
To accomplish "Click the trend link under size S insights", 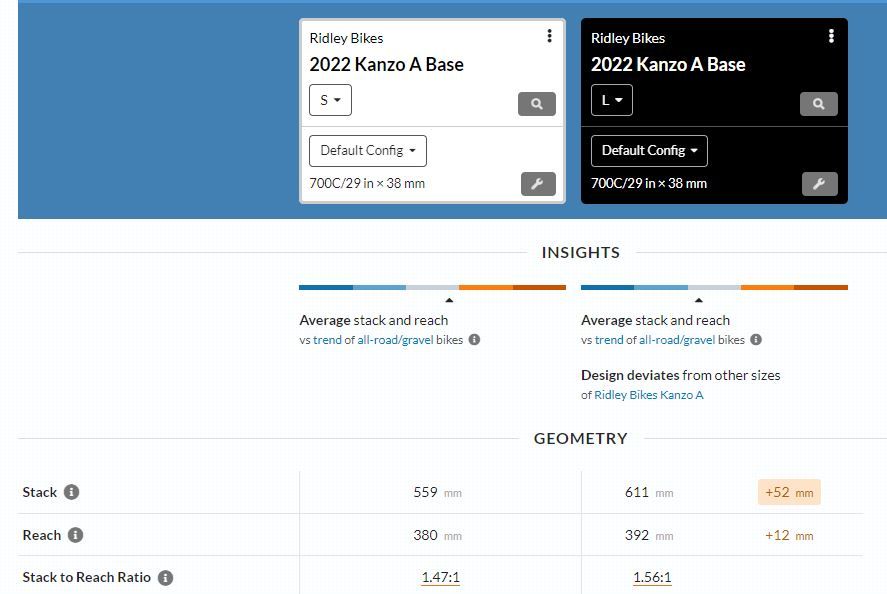I will pos(327,340).
